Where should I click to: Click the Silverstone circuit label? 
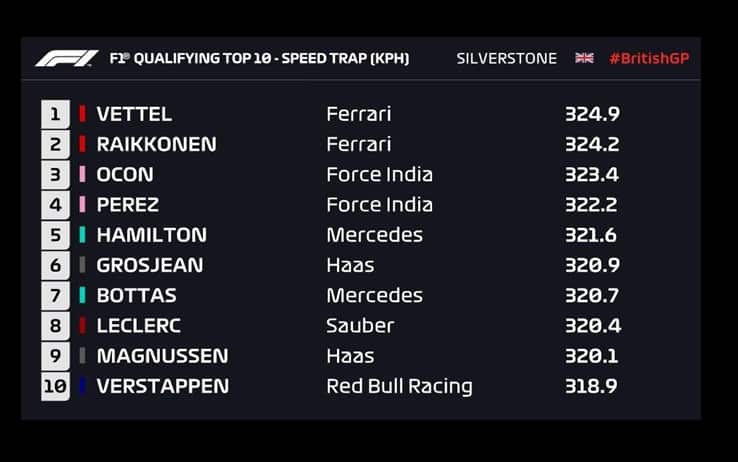pos(506,58)
